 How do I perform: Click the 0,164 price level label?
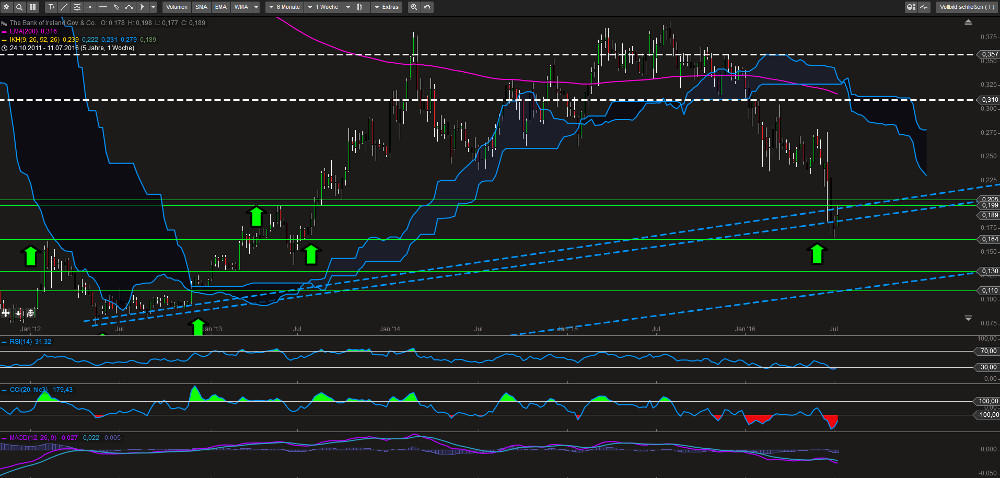click(x=988, y=240)
